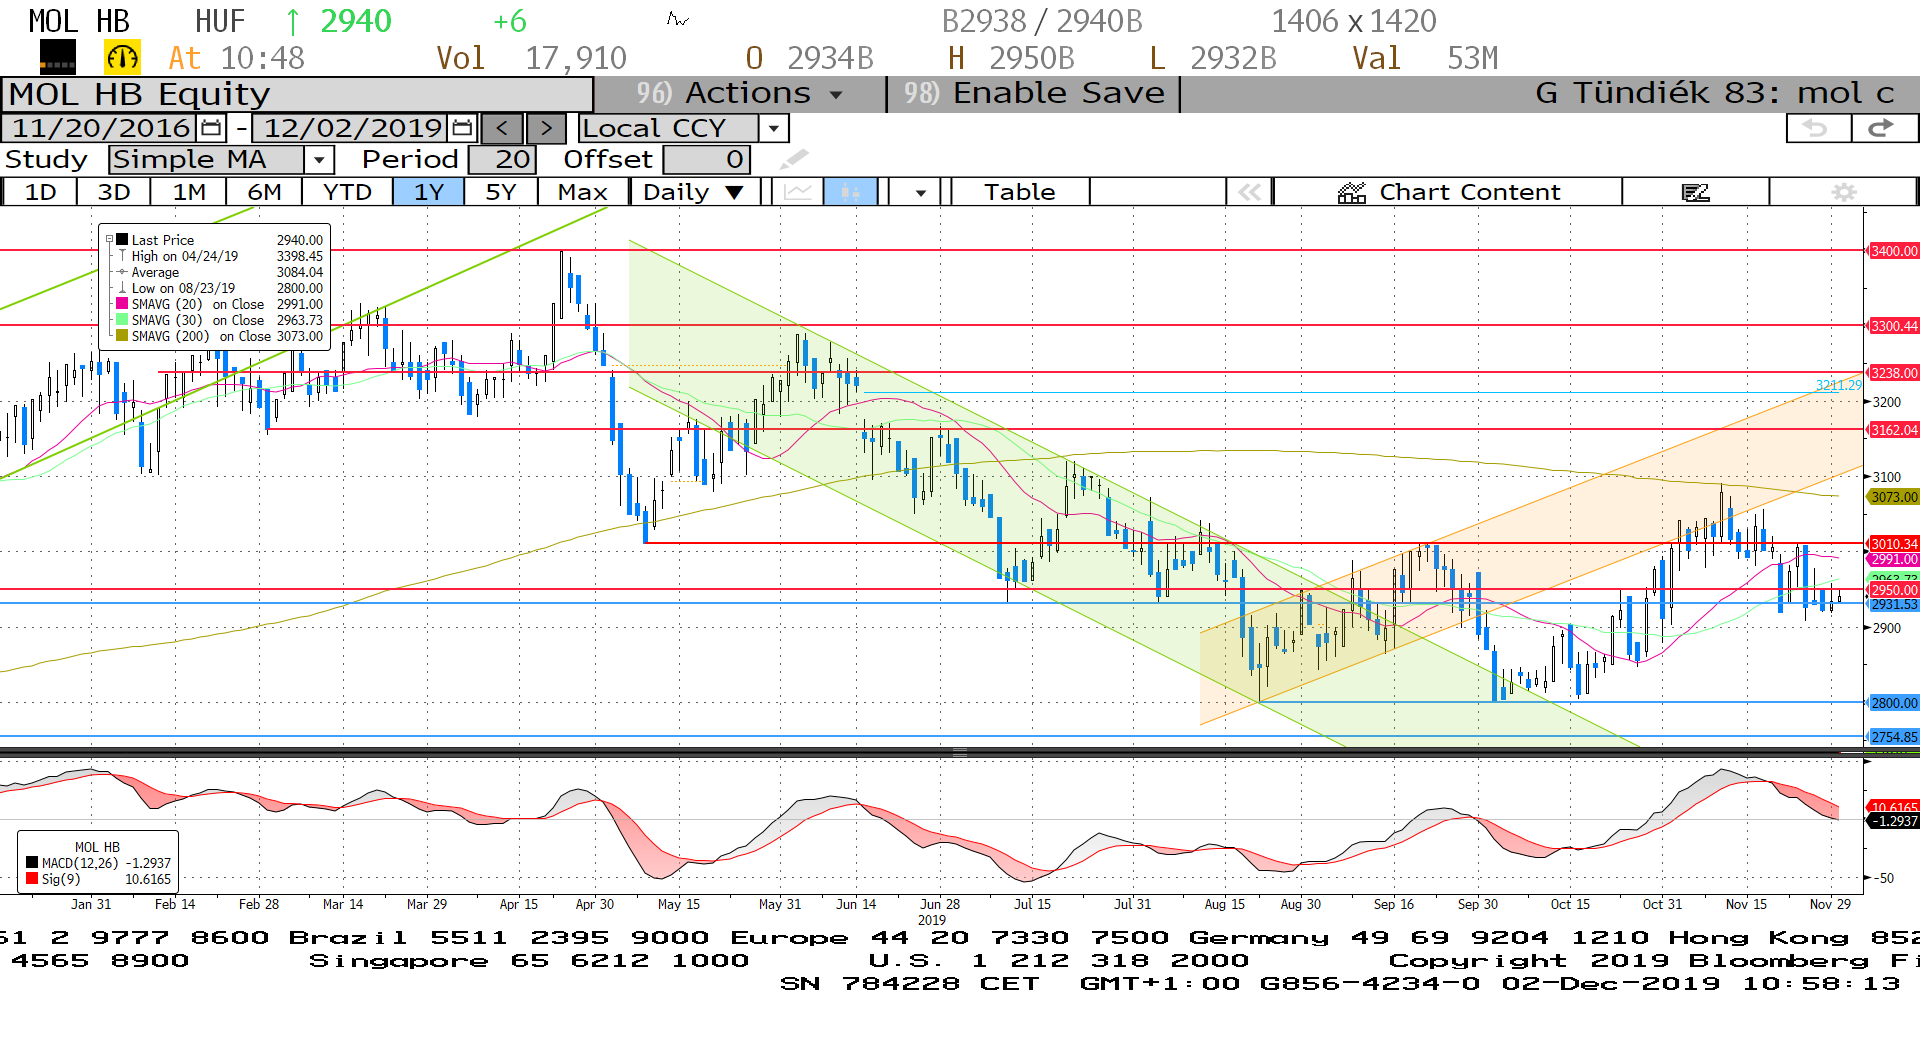Click the black signal-strength icon under MOL
The height and width of the screenshot is (1039, 1920).
point(57,58)
